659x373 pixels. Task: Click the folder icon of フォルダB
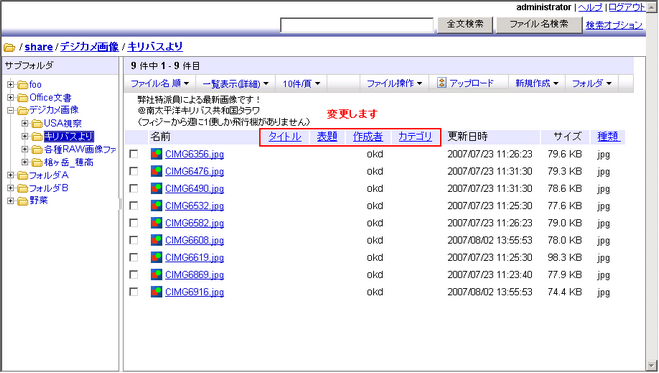coord(23,189)
